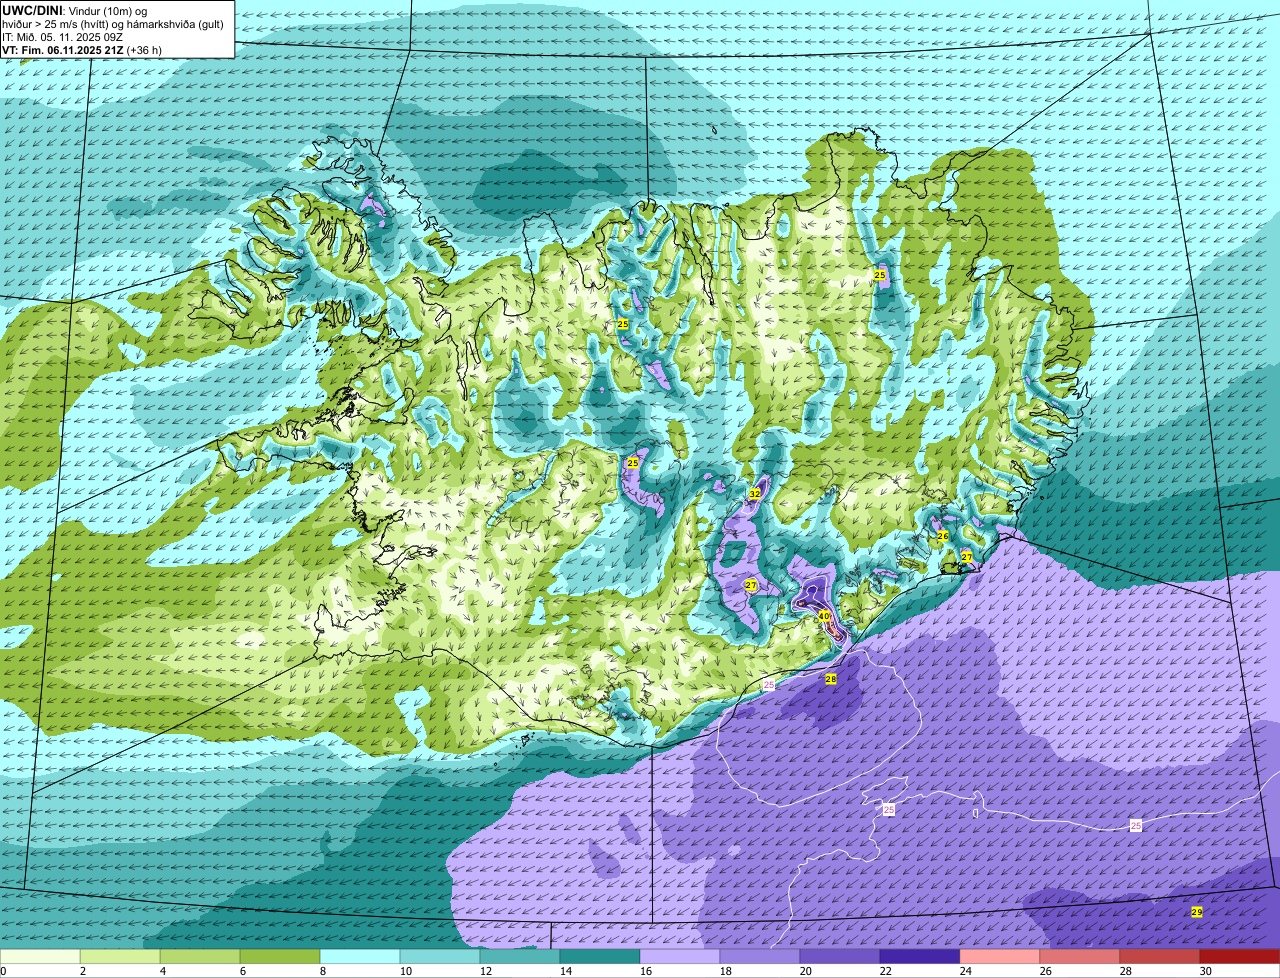
Task: Select the pale cyan 8–10 m/s legend swatch
Action: (x=360, y=956)
